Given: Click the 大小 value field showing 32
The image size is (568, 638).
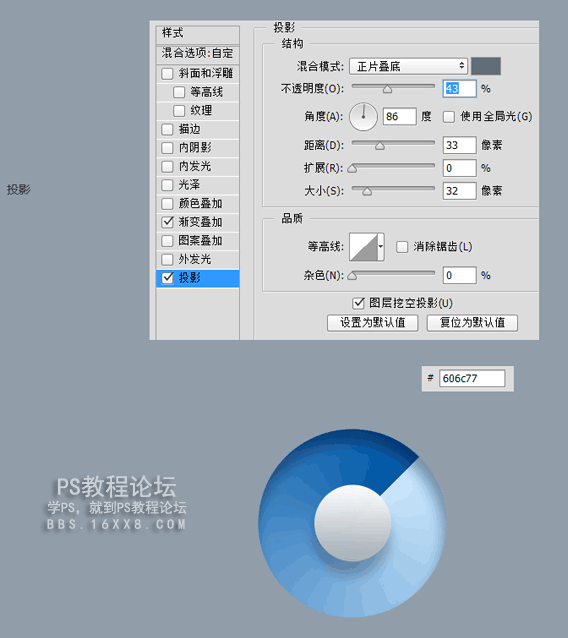Looking at the screenshot, I should pyautogui.click(x=459, y=191).
